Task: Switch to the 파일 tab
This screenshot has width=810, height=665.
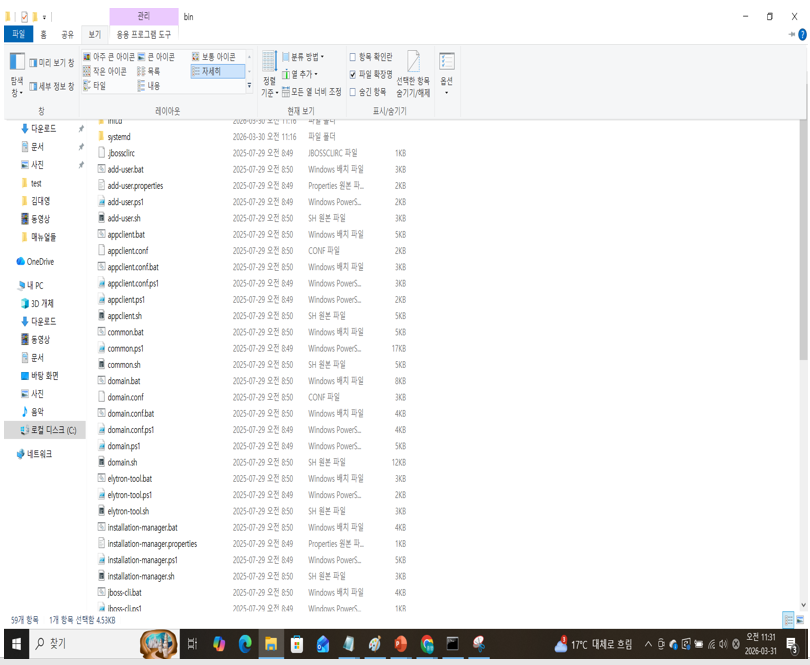Action: click(x=19, y=34)
